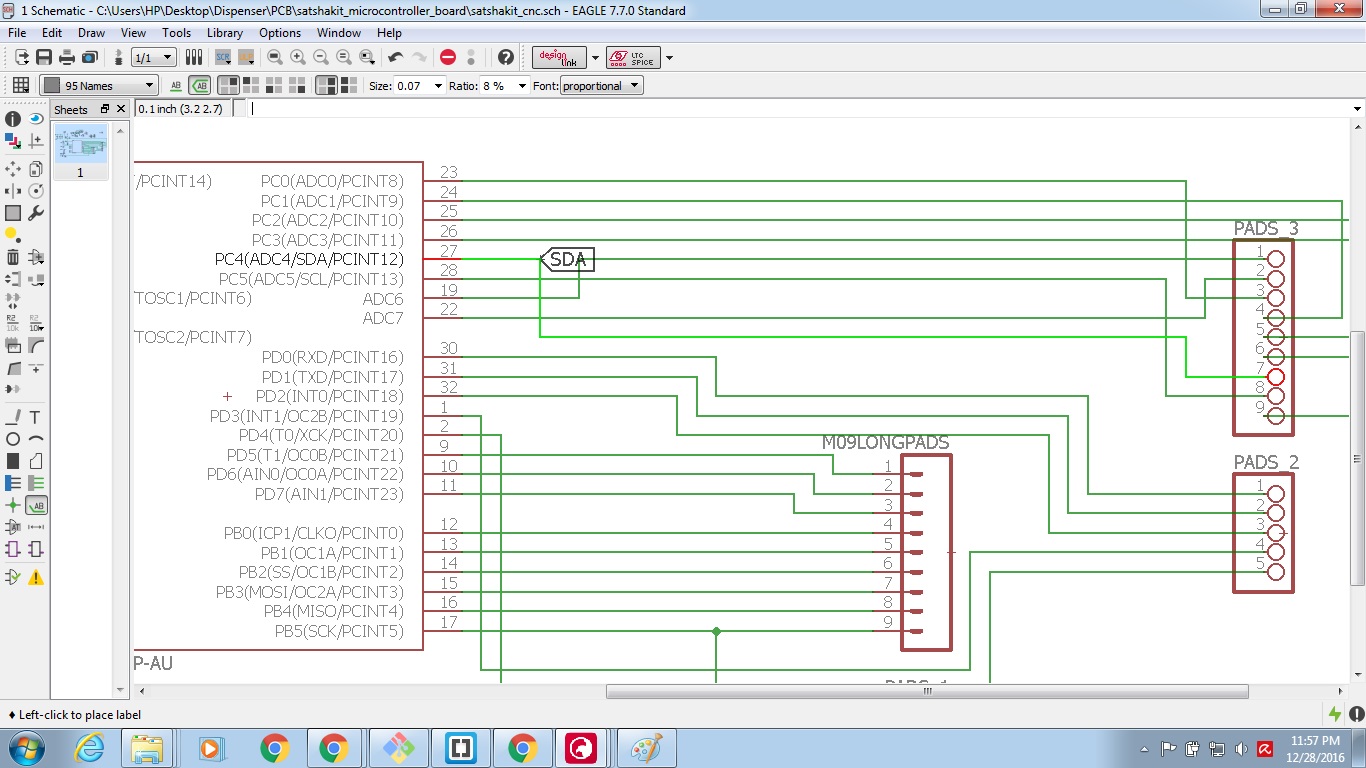Expand the command history dropdown arrow
1366x768 pixels.
point(1357,109)
